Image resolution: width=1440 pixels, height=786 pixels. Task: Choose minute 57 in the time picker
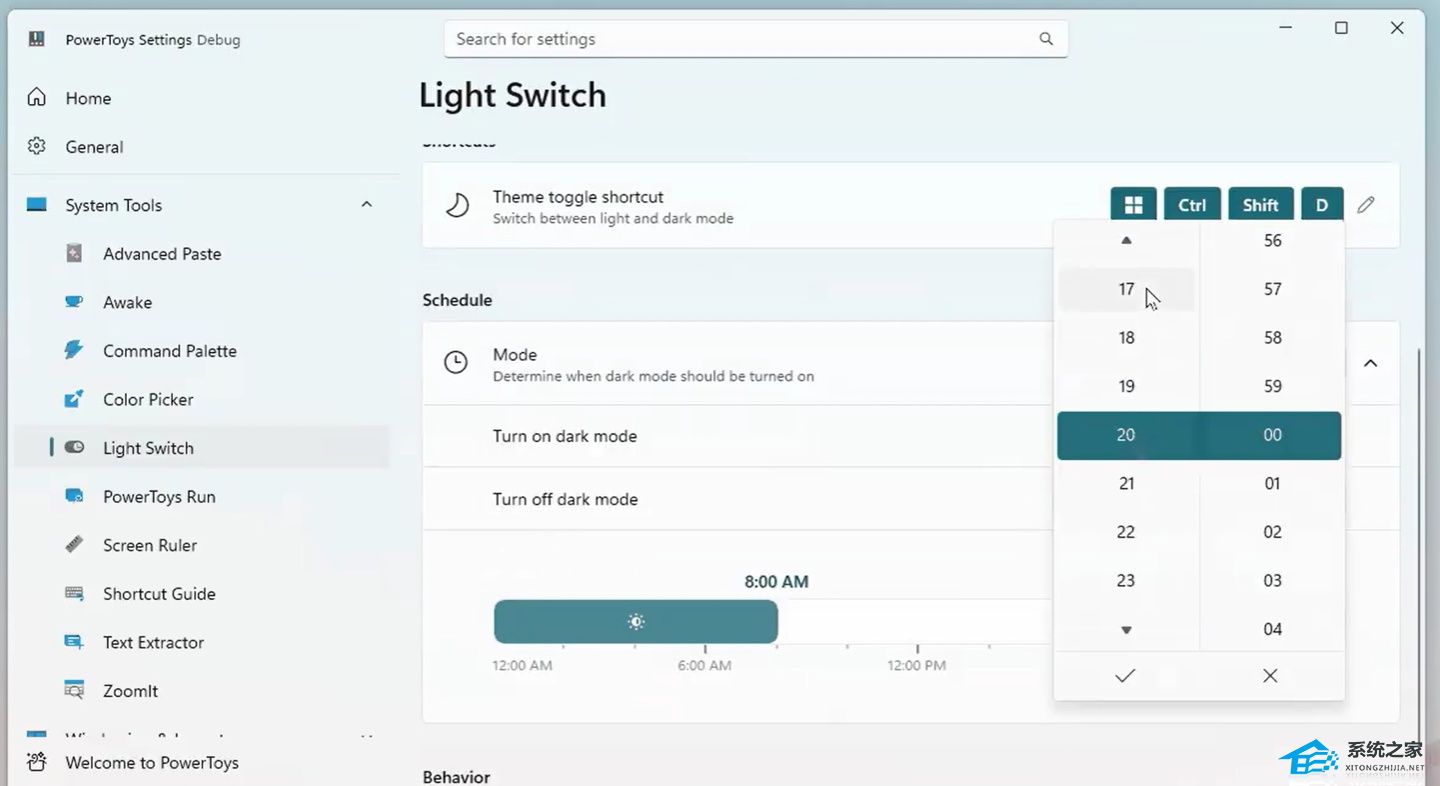pos(1272,289)
